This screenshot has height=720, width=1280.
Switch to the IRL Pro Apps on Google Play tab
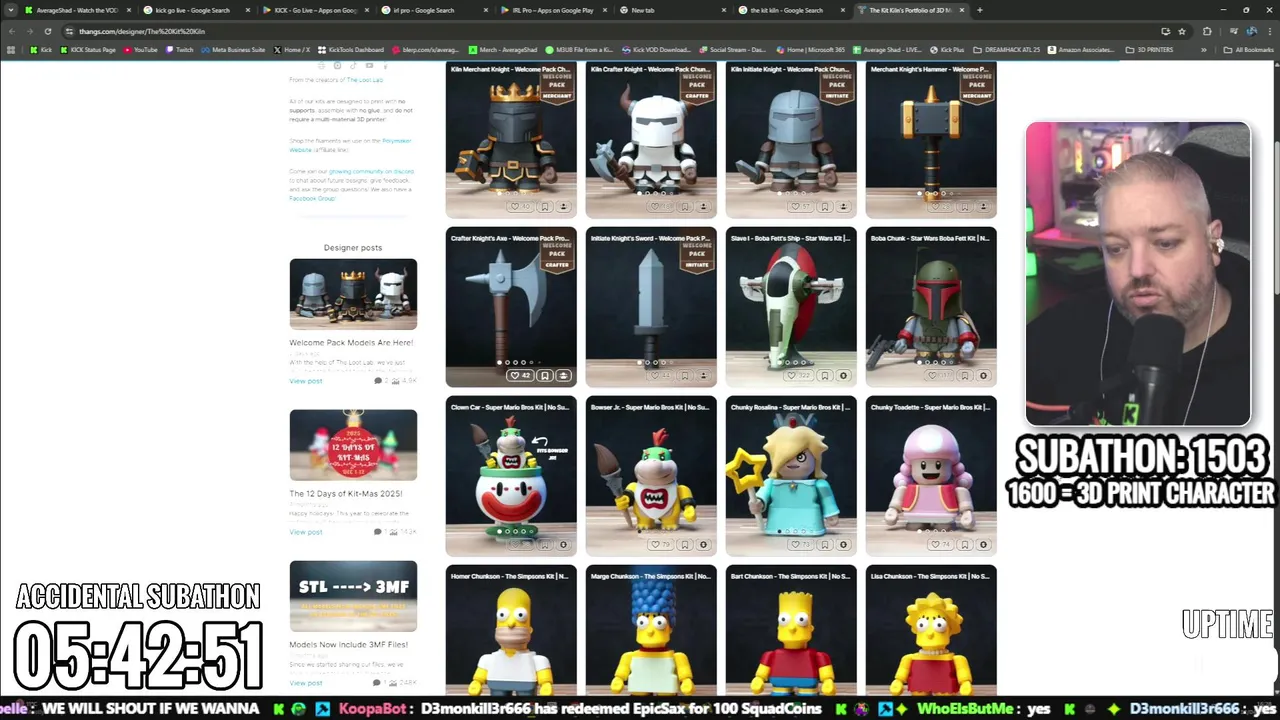point(555,10)
